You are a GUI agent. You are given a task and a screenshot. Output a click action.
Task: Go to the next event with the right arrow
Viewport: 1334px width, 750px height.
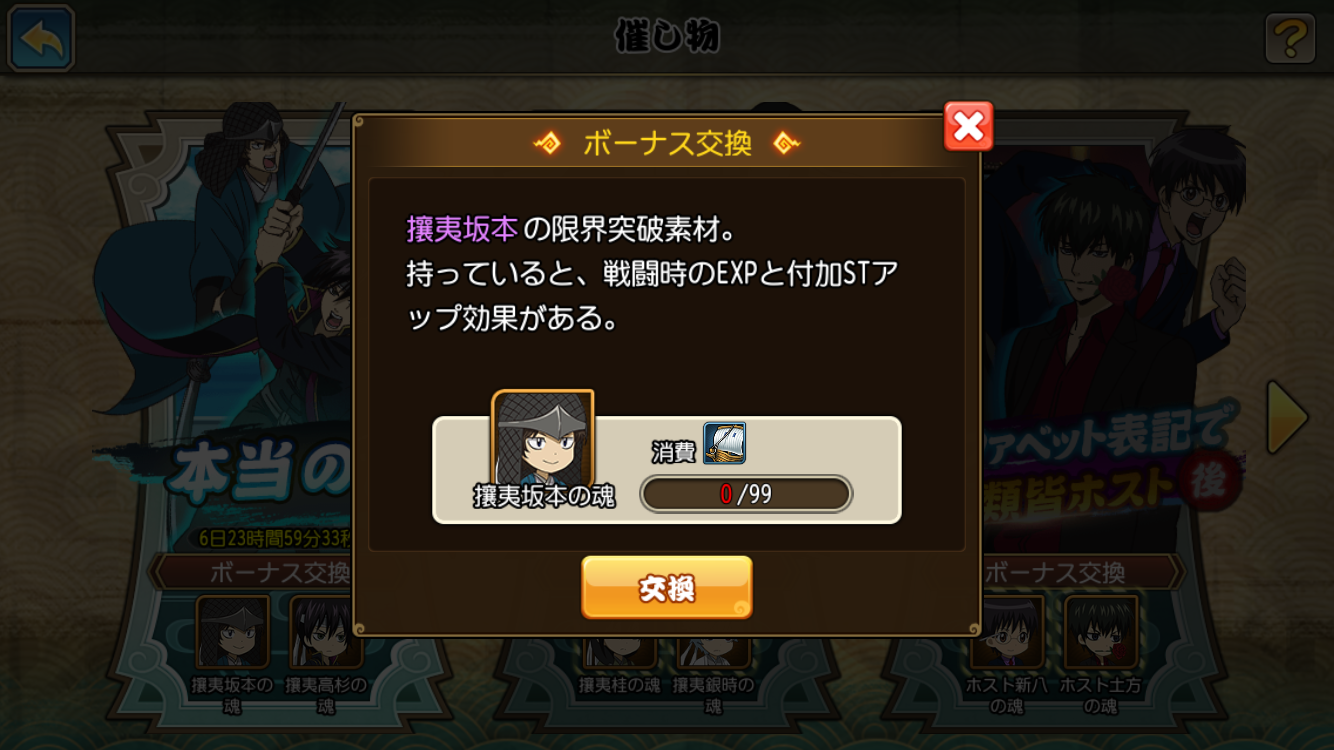[x=1287, y=418]
